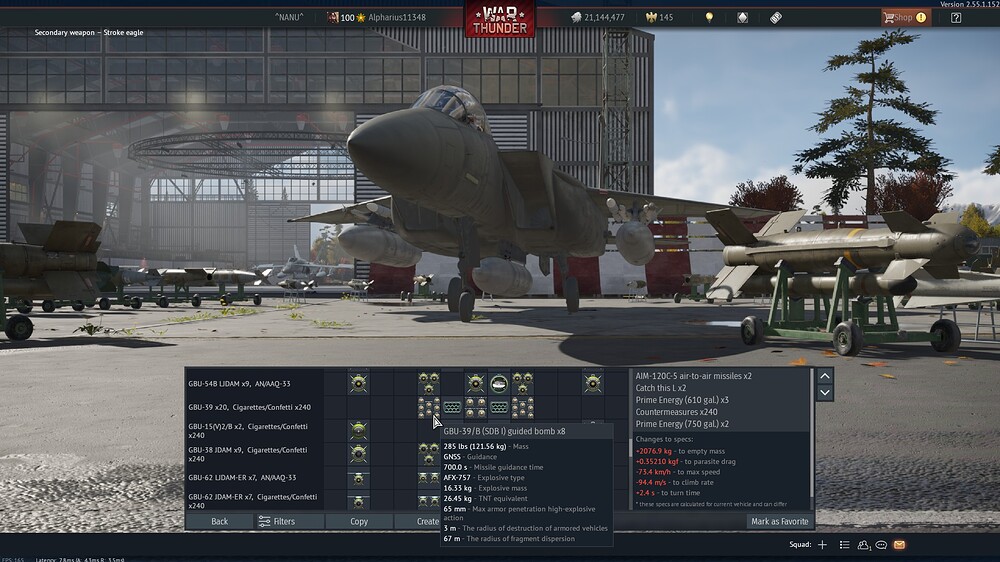Open the chat speech bubble icon
1000x562 pixels.
881,545
